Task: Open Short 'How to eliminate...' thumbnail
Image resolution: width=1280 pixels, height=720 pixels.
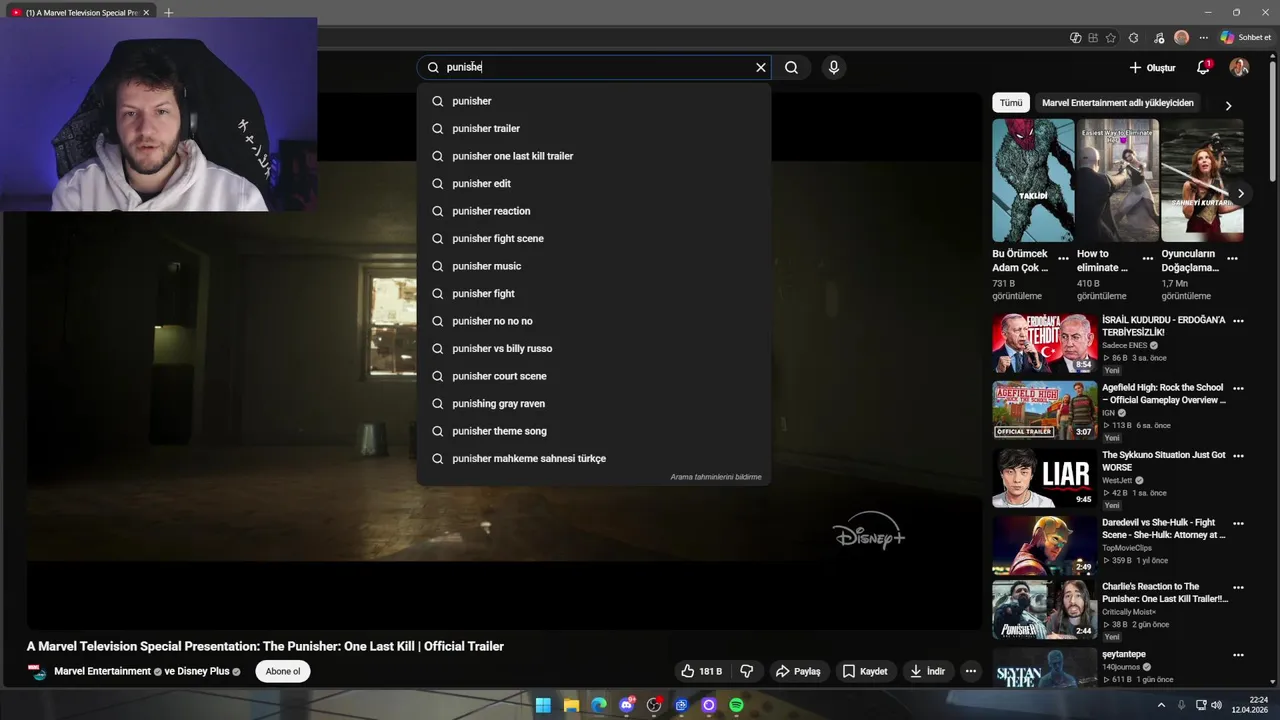Action: pos(1117,180)
